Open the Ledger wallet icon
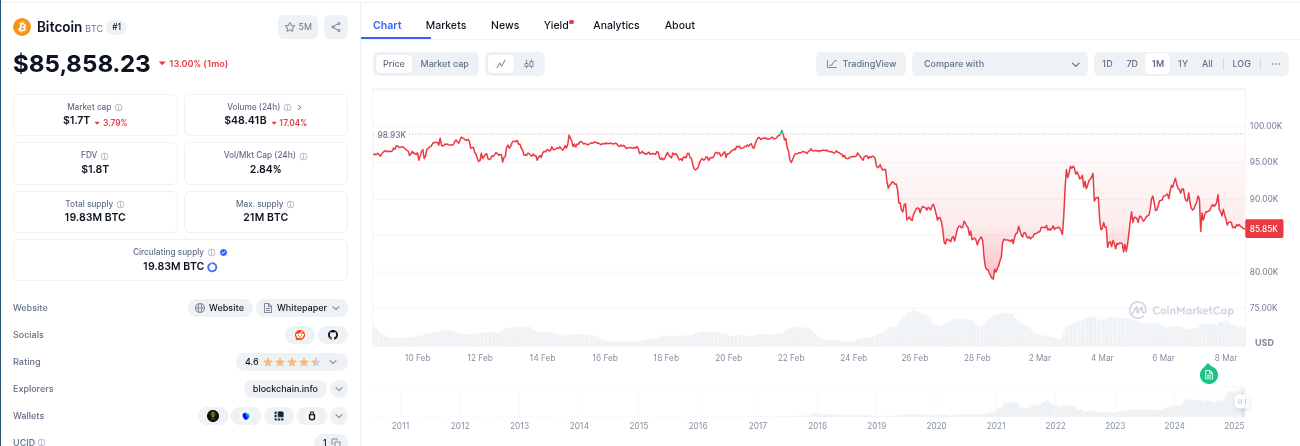 pyautogui.click(x=279, y=416)
